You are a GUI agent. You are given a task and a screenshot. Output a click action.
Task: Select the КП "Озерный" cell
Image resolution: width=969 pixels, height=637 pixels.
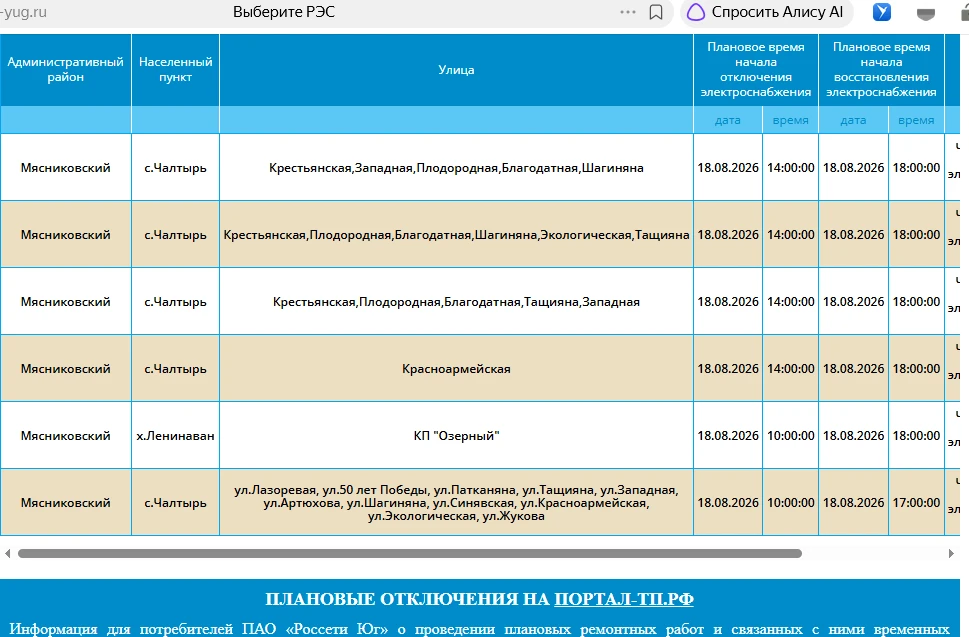tap(456, 436)
